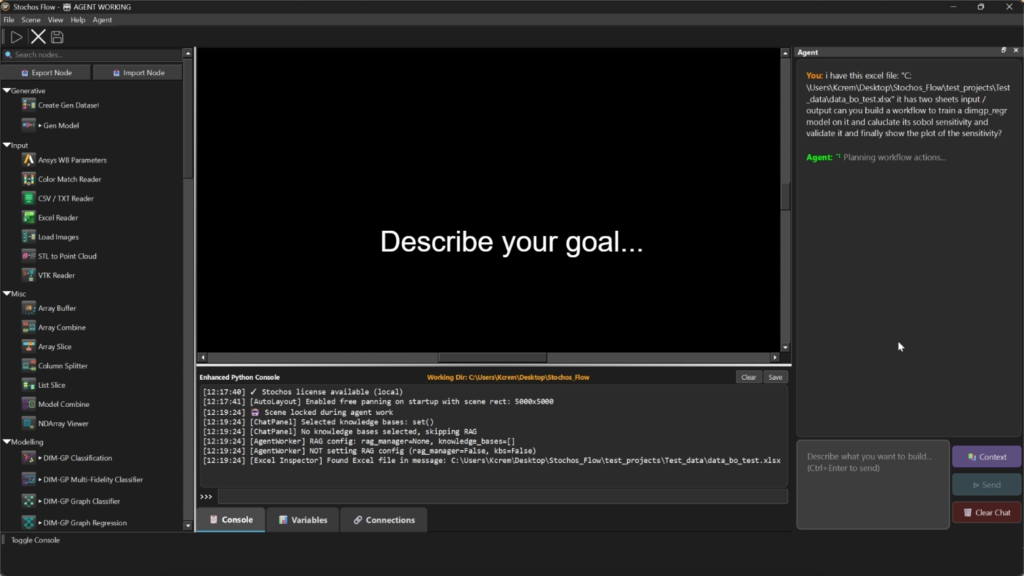The image size is (1024, 576).
Task: Pick the STL to Point Cloud icon
Action: click(29, 256)
